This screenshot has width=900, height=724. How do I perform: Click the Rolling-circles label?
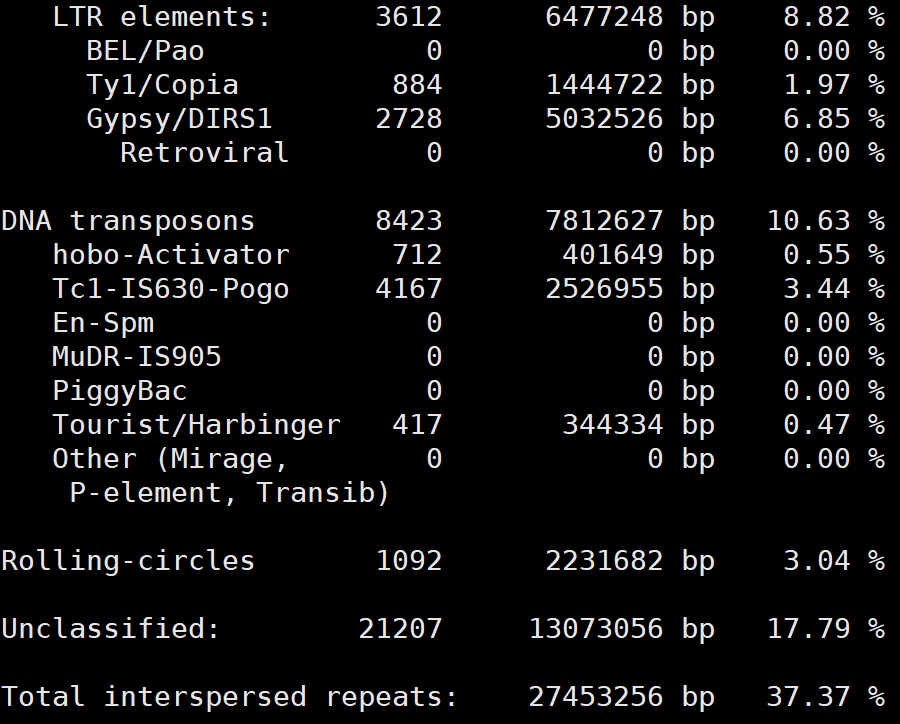(x=128, y=561)
